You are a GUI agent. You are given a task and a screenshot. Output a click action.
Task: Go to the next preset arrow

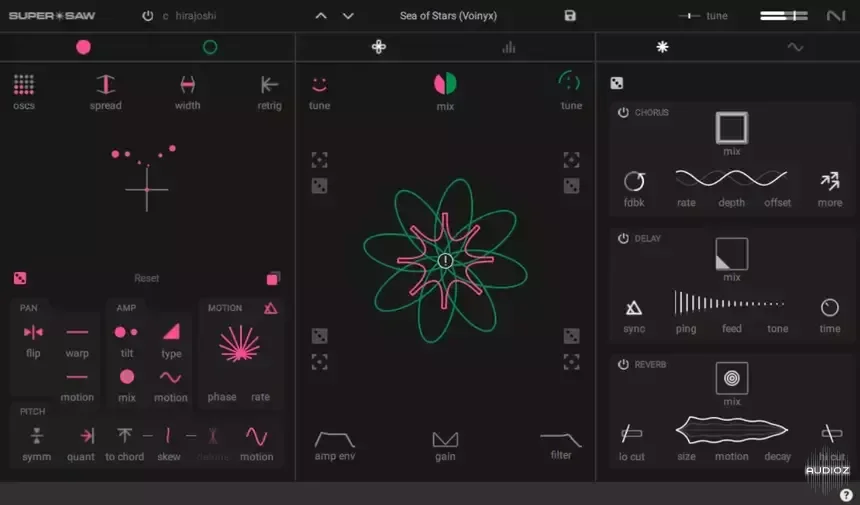[348, 16]
